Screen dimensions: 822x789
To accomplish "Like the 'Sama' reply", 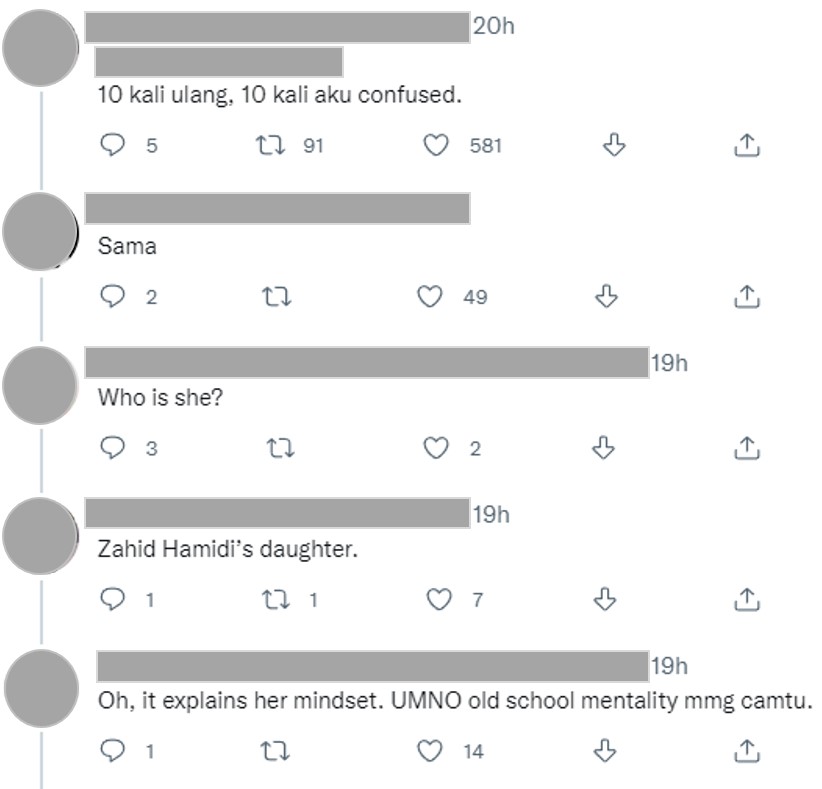I will tap(429, 297).
